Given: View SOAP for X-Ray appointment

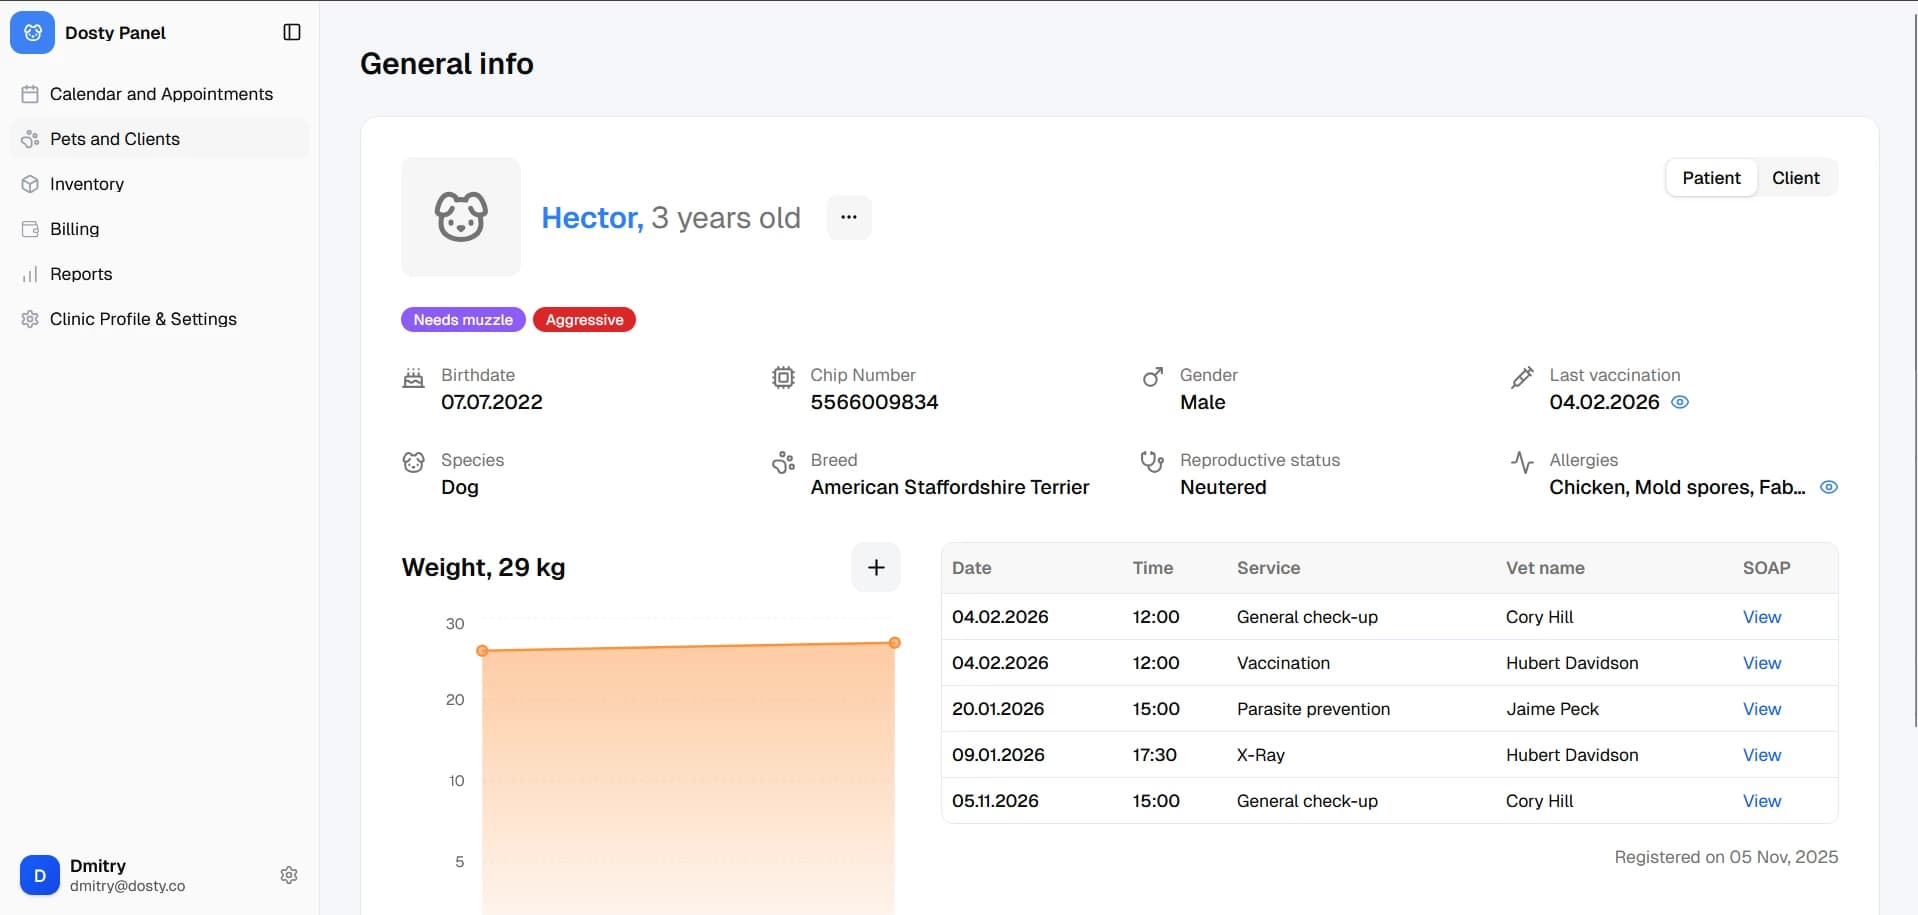Looking at the screenshot, I should tap(1761, 755).
